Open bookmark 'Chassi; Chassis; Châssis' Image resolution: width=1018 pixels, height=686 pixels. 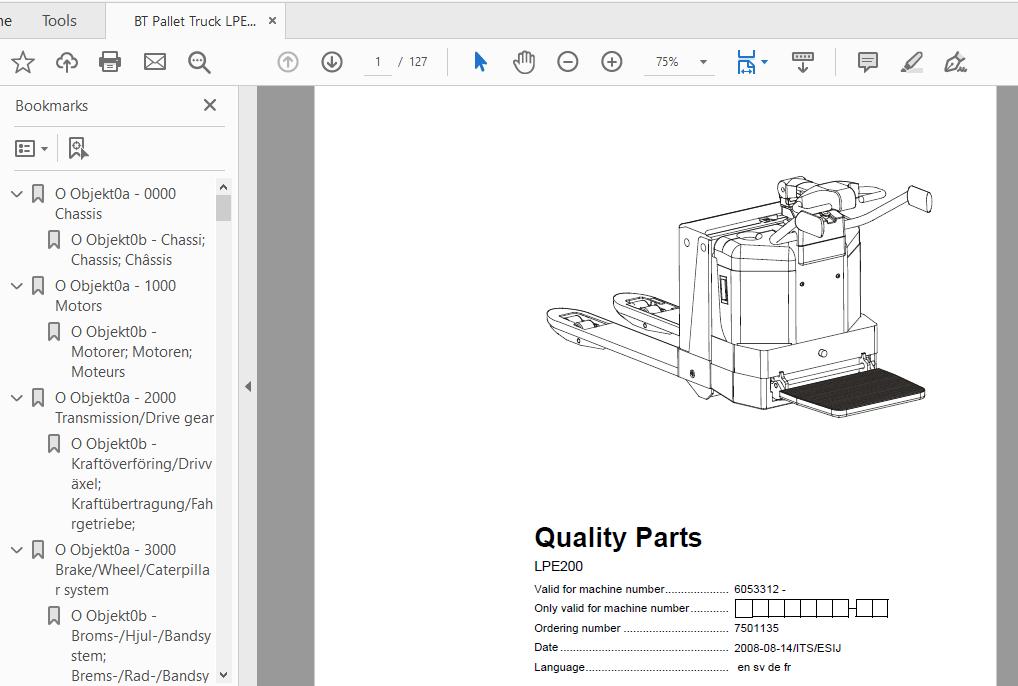[x=138, y=250]
